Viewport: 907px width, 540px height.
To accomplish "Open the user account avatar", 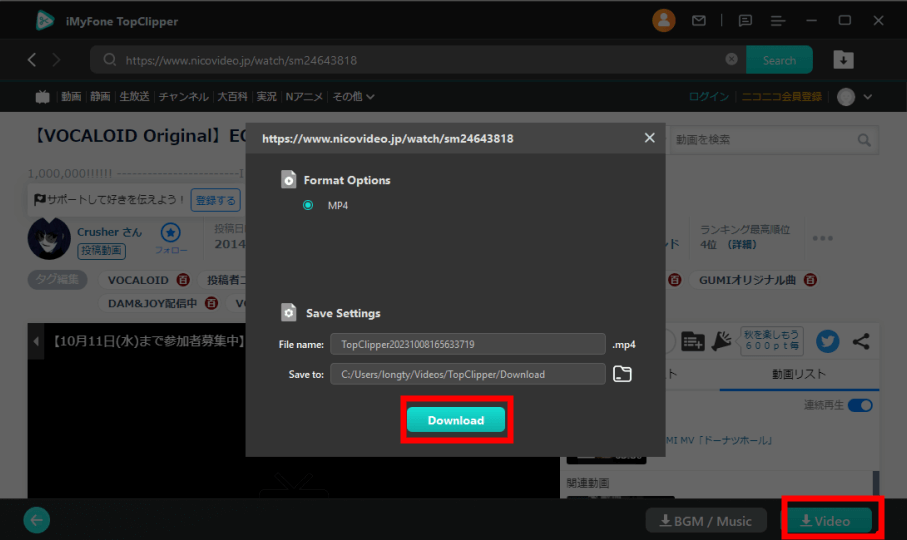I will (x=663, y=21).
